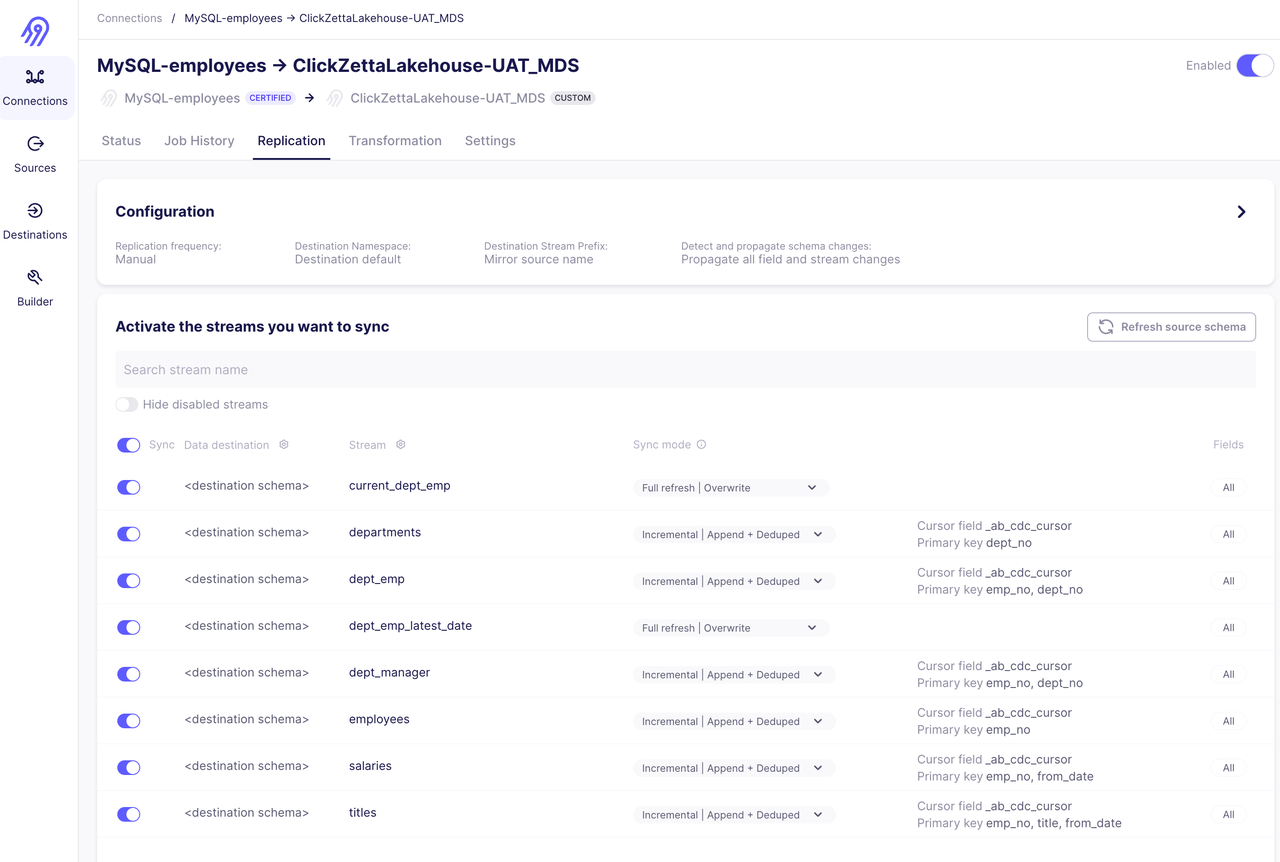Switch to the Job History tab

point(199,141)
